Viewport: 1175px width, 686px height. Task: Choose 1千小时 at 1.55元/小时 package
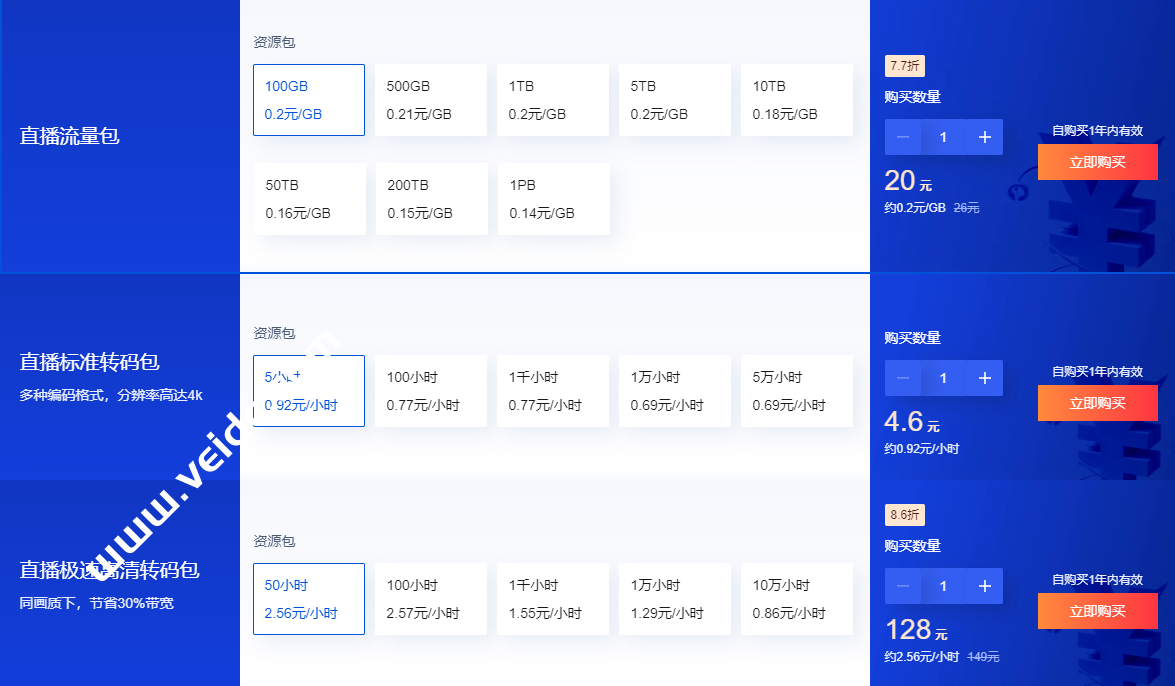pos(553,599)
